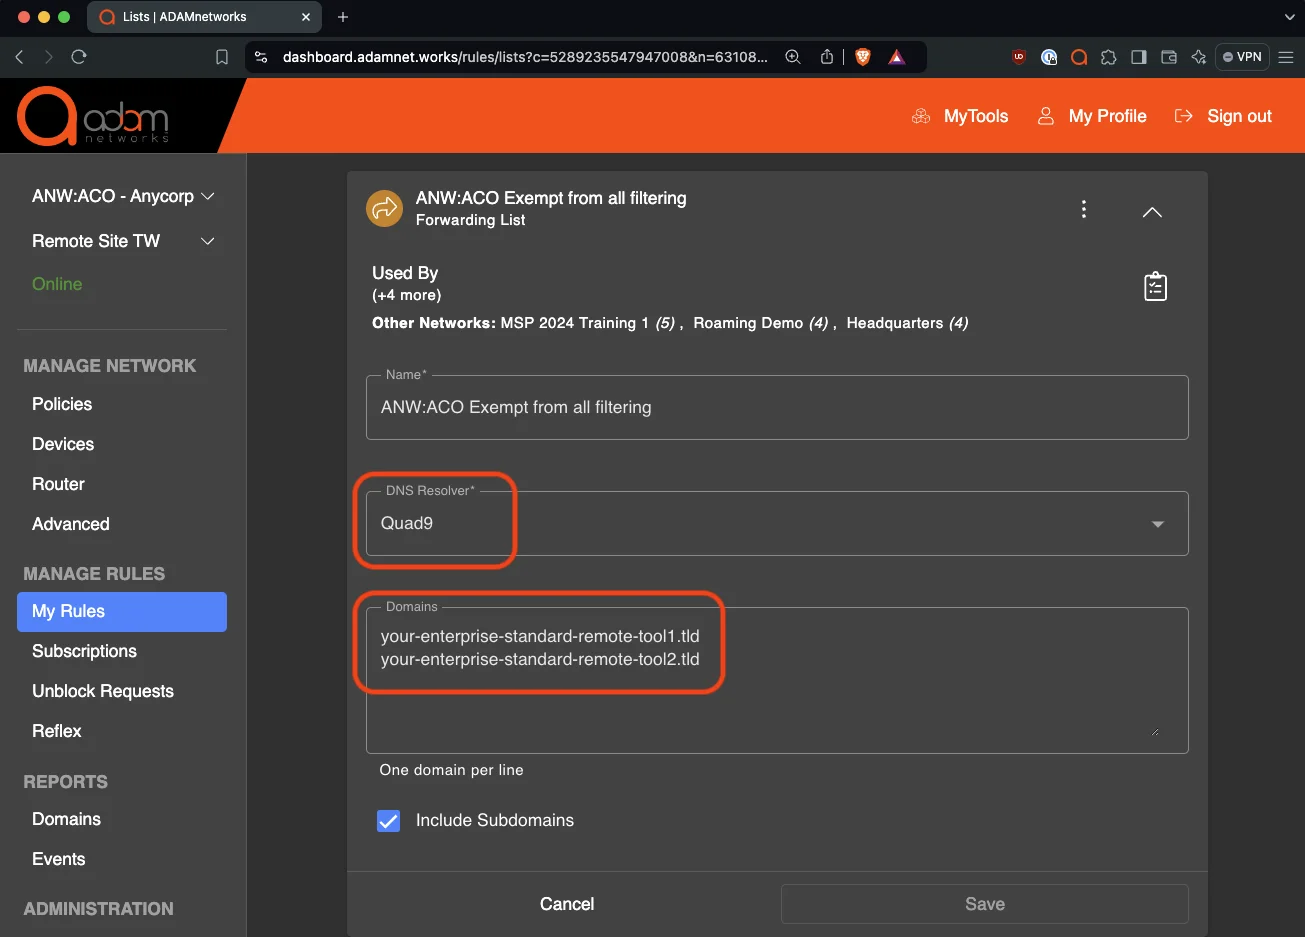1305x937 pixels.
Task: Open MyTools in the header
Action: (960, 116)
